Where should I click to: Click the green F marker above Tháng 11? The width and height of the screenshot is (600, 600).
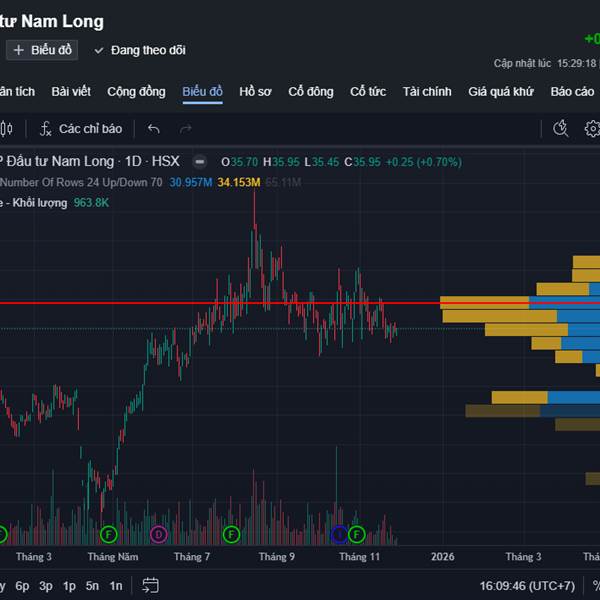pyautogui.click(x=357, y=535)
